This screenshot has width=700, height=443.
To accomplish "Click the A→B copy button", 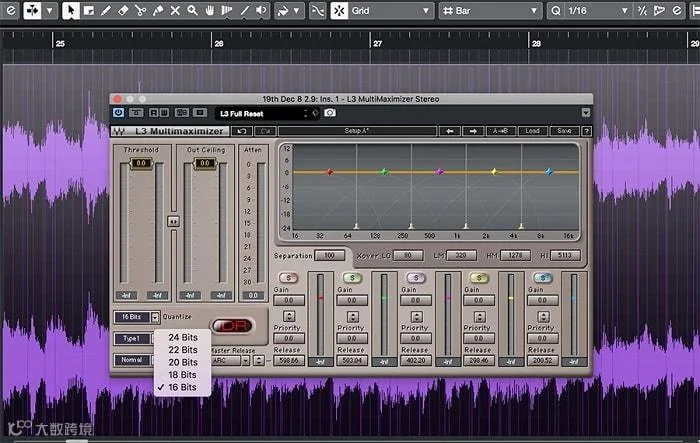I will coord(500,131).
